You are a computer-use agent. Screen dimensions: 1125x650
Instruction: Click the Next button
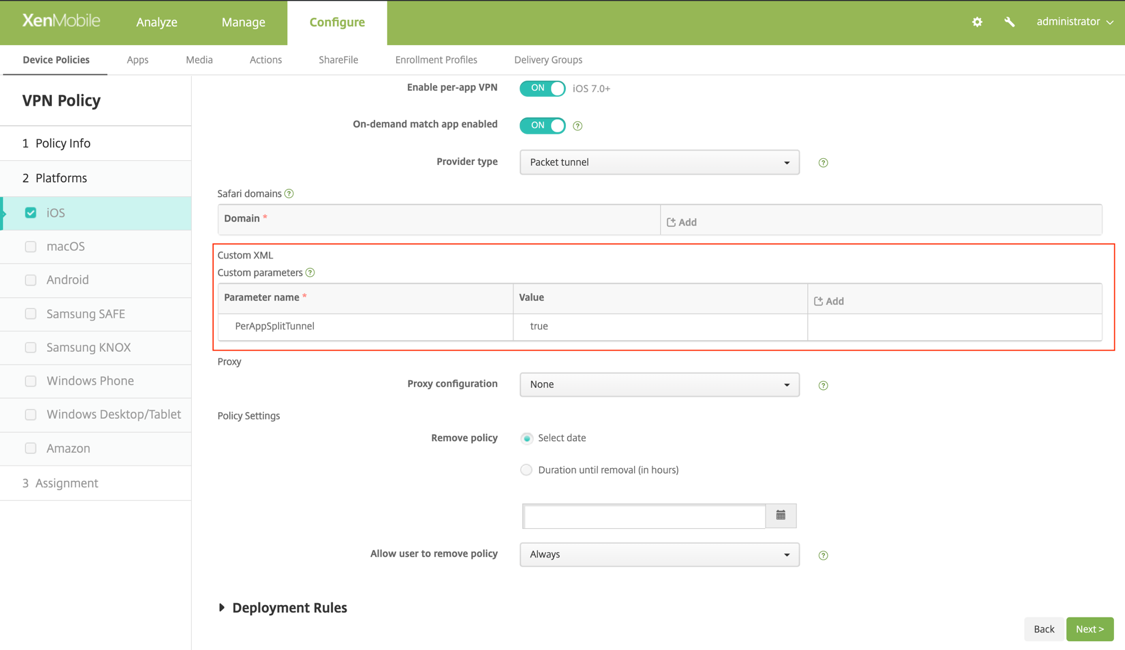[1090, 629]
